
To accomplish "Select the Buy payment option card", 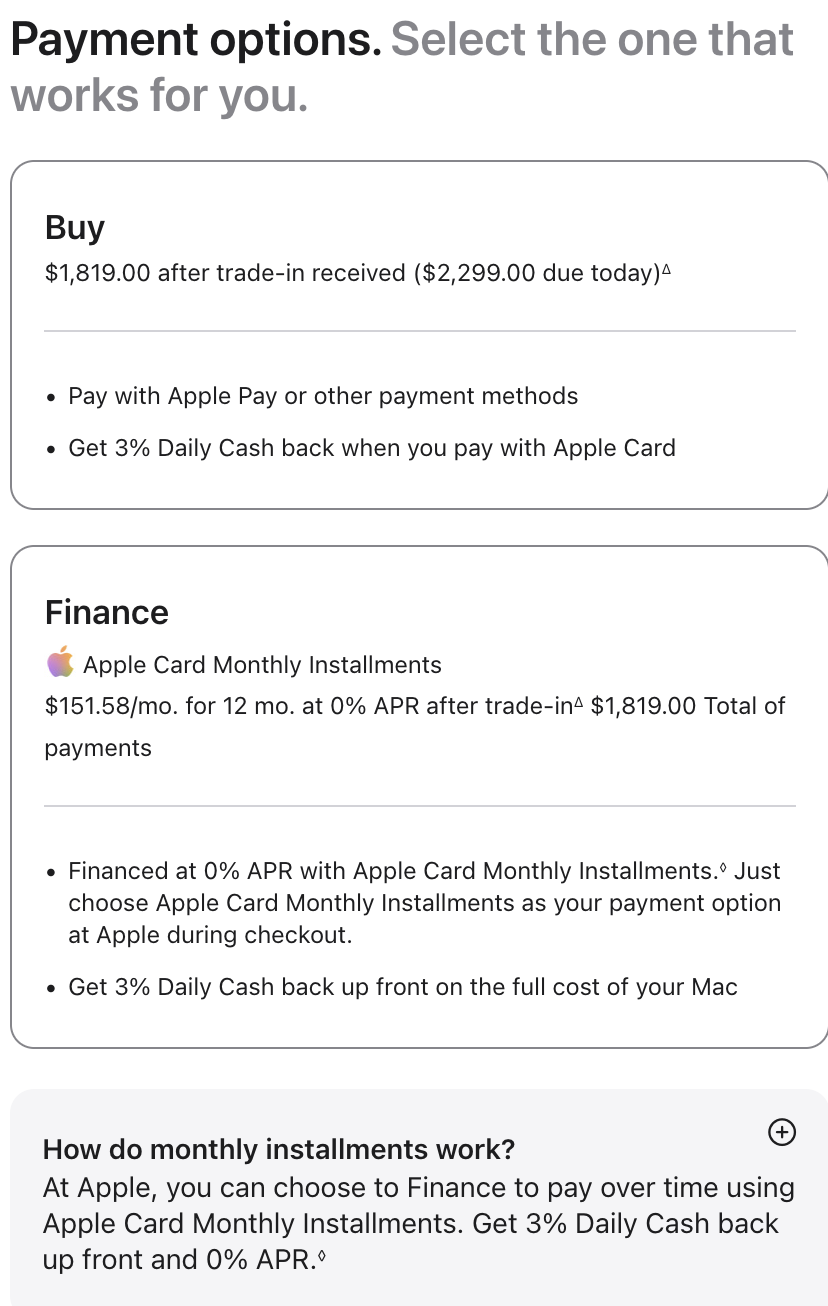I will 419,335.
